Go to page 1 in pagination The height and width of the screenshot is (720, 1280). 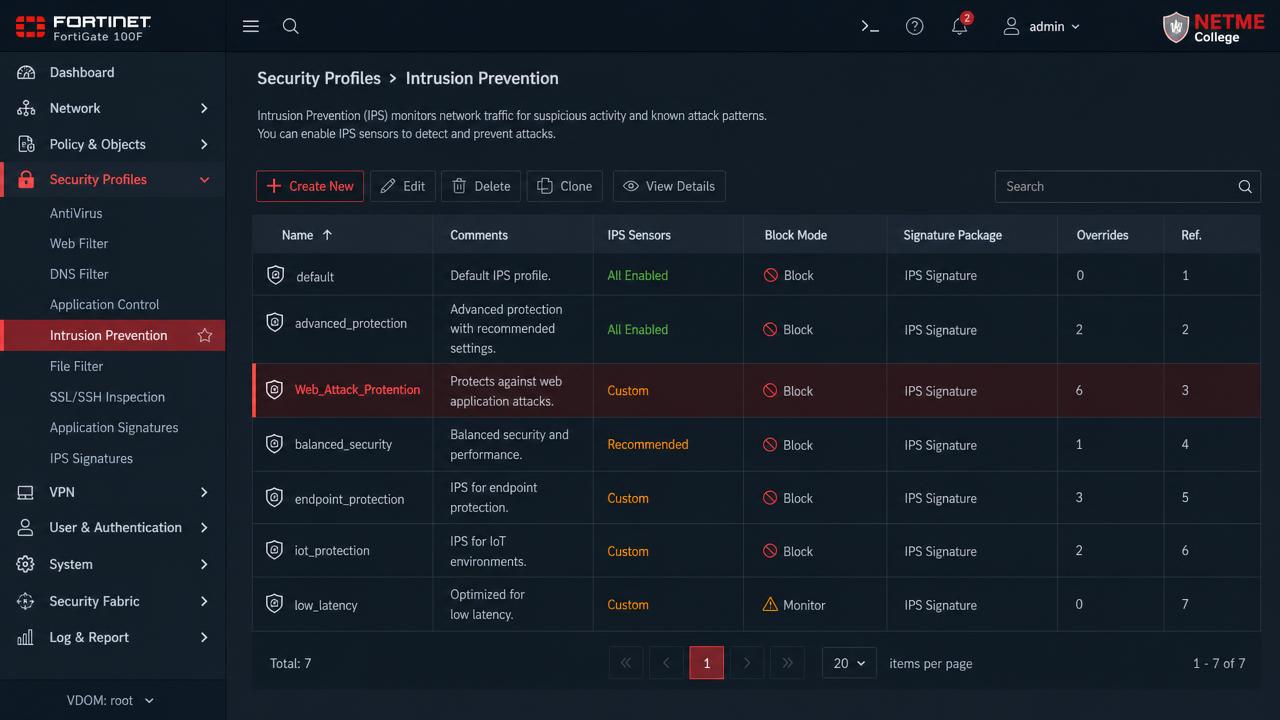[x=706, y=663]
